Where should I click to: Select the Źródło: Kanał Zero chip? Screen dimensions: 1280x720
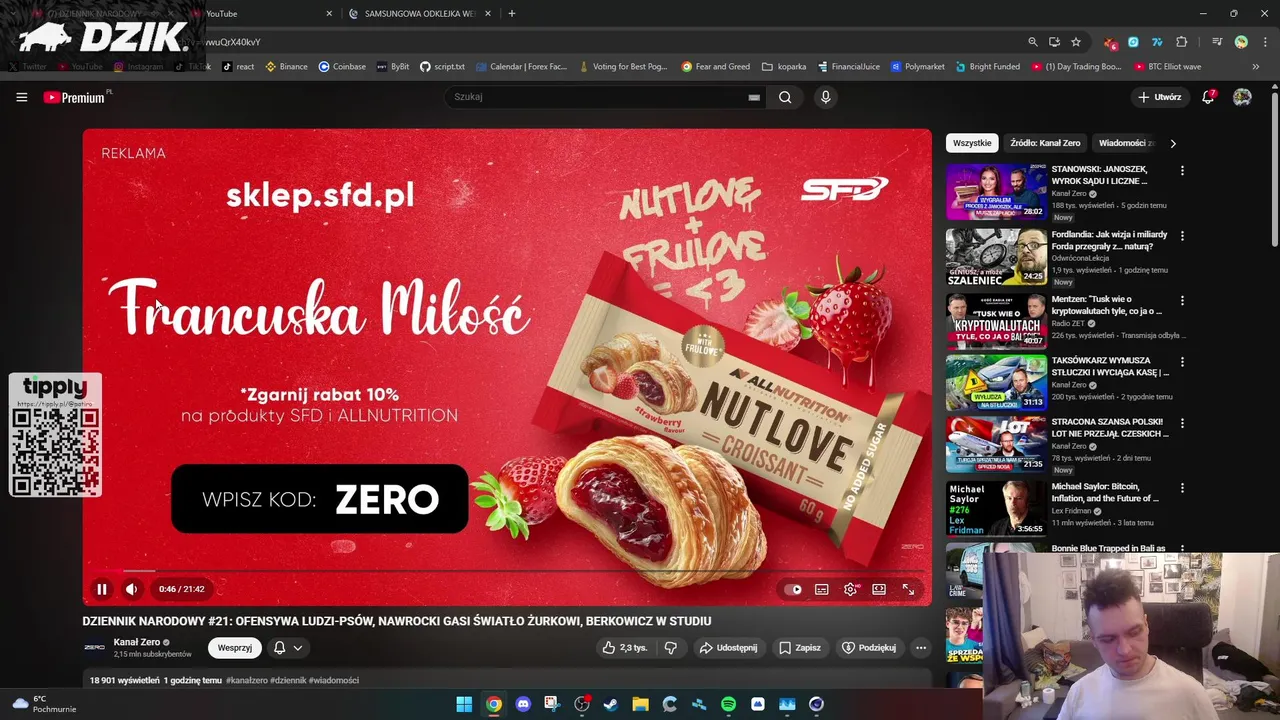pyautogui.click(x=1045, y=143)
